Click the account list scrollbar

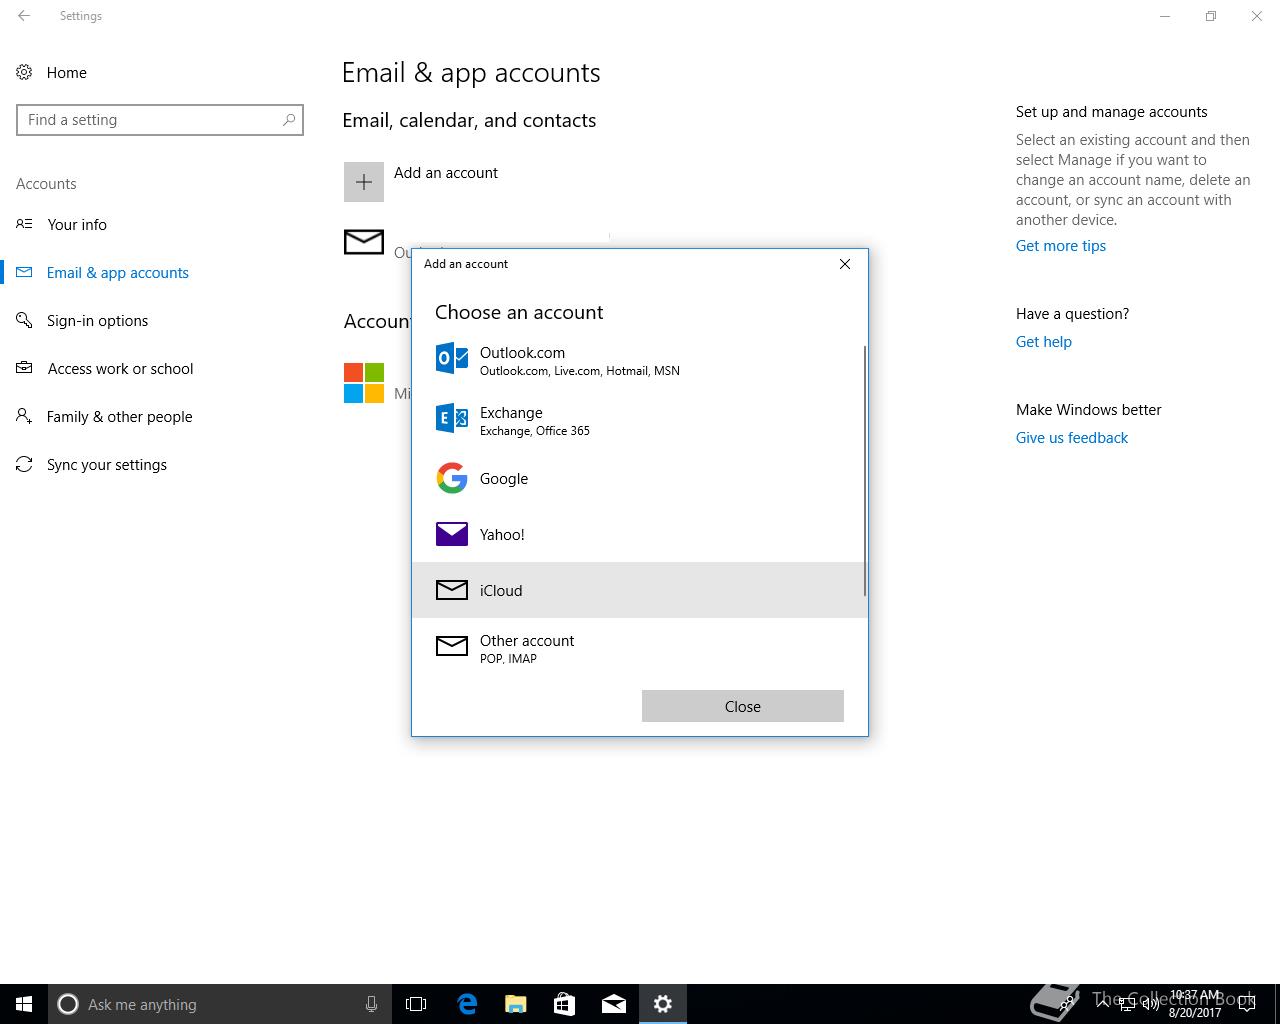(x=865, y=470)
